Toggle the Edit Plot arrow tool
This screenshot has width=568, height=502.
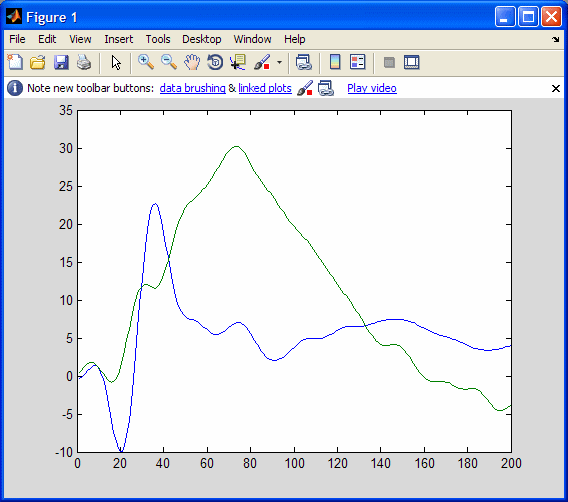click(x=116, y=62)
